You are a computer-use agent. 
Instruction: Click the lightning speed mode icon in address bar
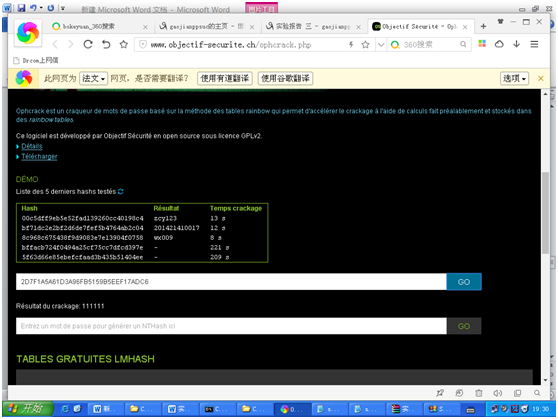[351, 44]
